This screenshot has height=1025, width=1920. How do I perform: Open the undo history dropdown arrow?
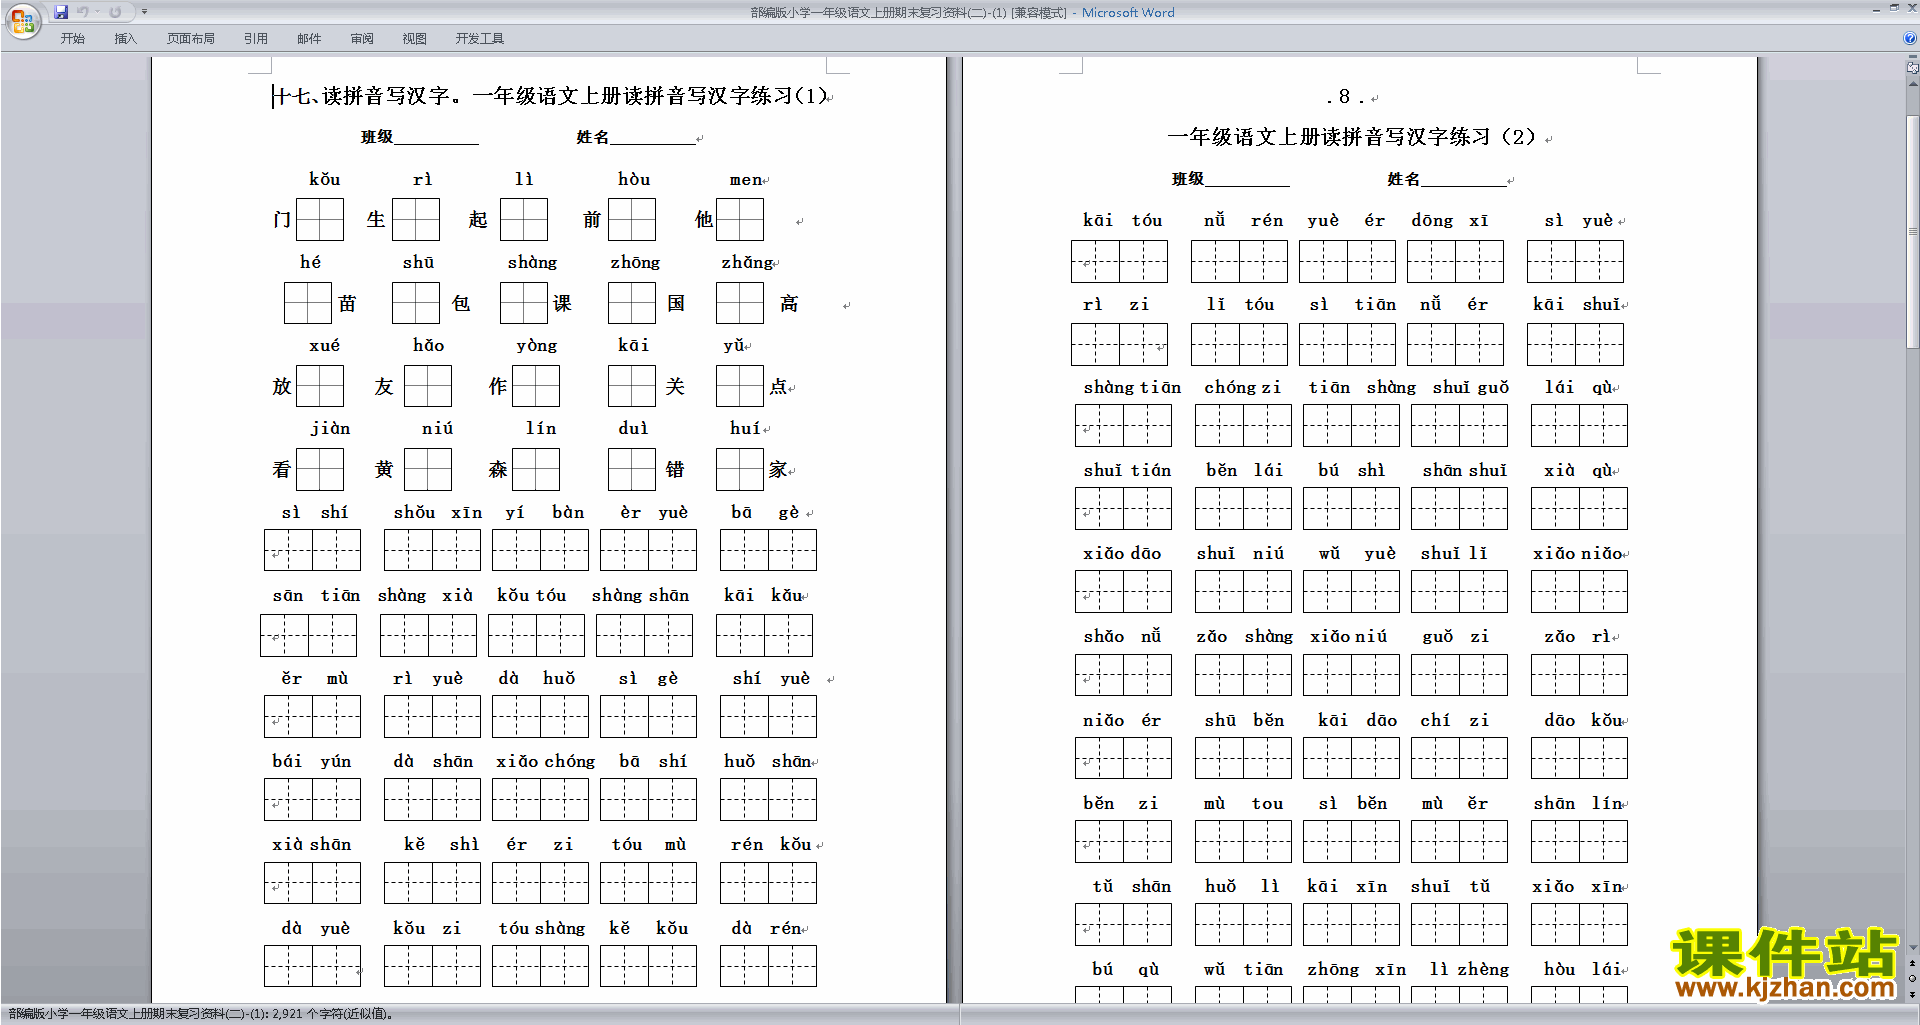[x=97, y=12]
